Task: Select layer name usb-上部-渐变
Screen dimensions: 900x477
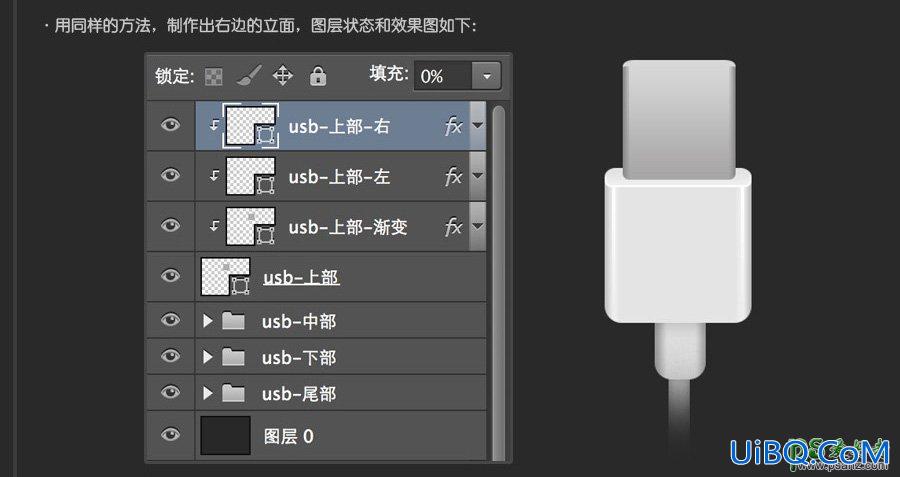Action: (348, 227)
